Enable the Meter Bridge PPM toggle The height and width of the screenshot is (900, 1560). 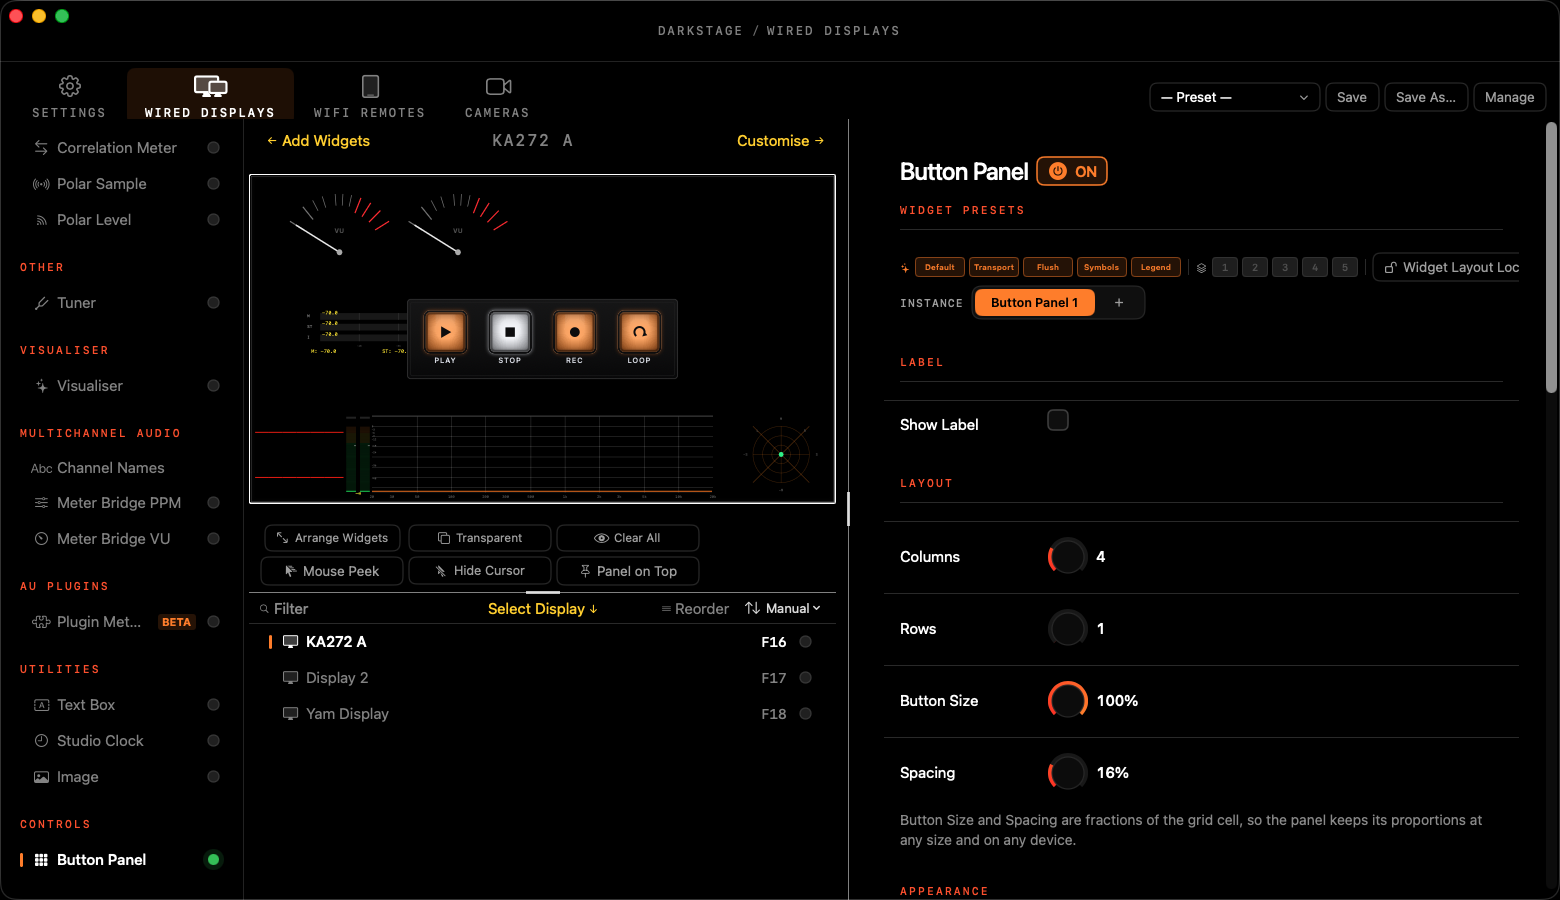click(213, 503)
